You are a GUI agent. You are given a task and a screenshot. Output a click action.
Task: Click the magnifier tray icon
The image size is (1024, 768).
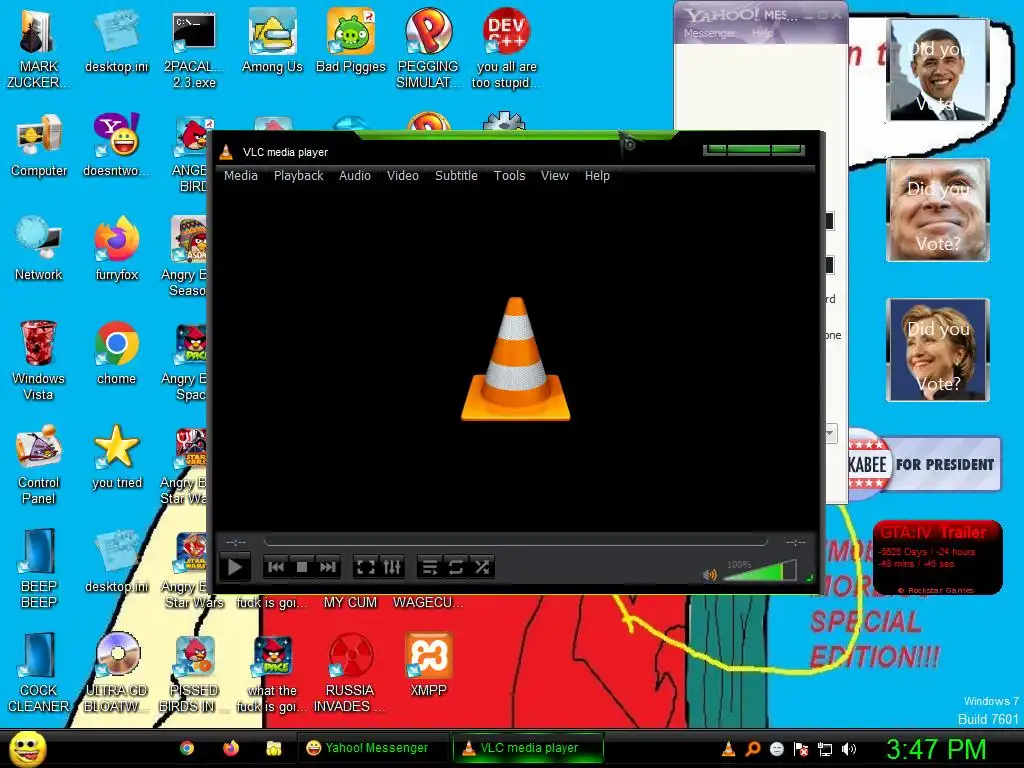click(752, 749)
